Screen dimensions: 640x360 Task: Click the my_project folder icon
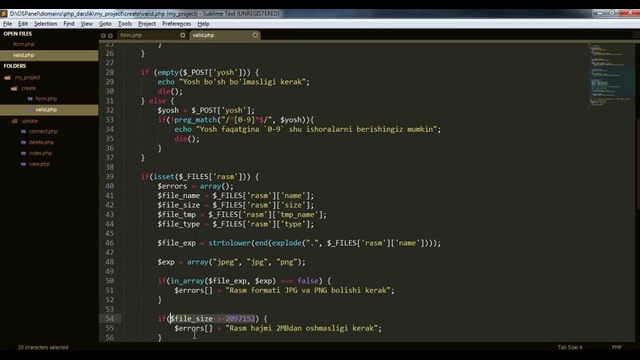click(x=8, y=77)
